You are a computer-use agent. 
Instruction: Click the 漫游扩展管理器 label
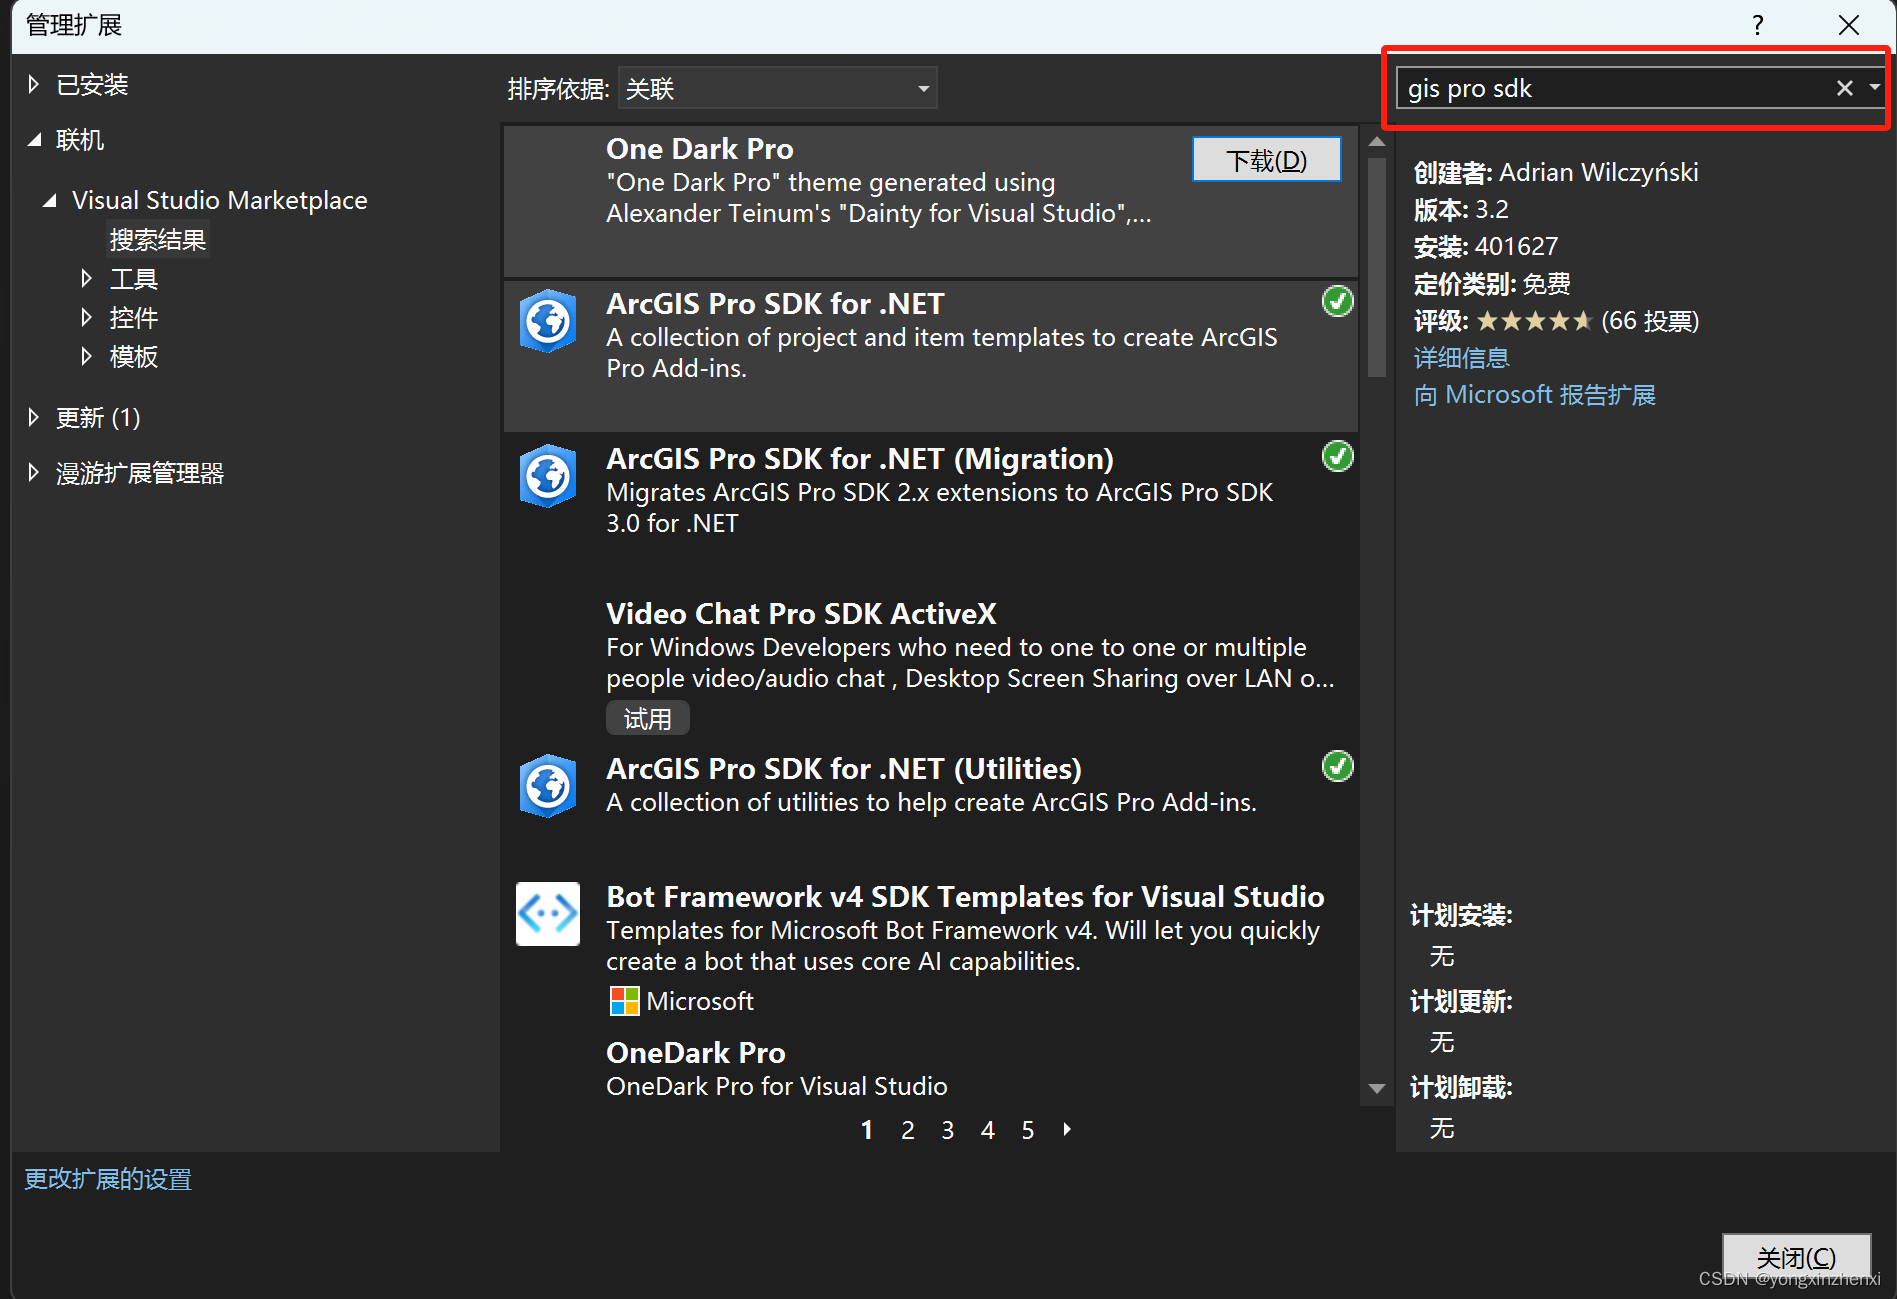[139, 473]
